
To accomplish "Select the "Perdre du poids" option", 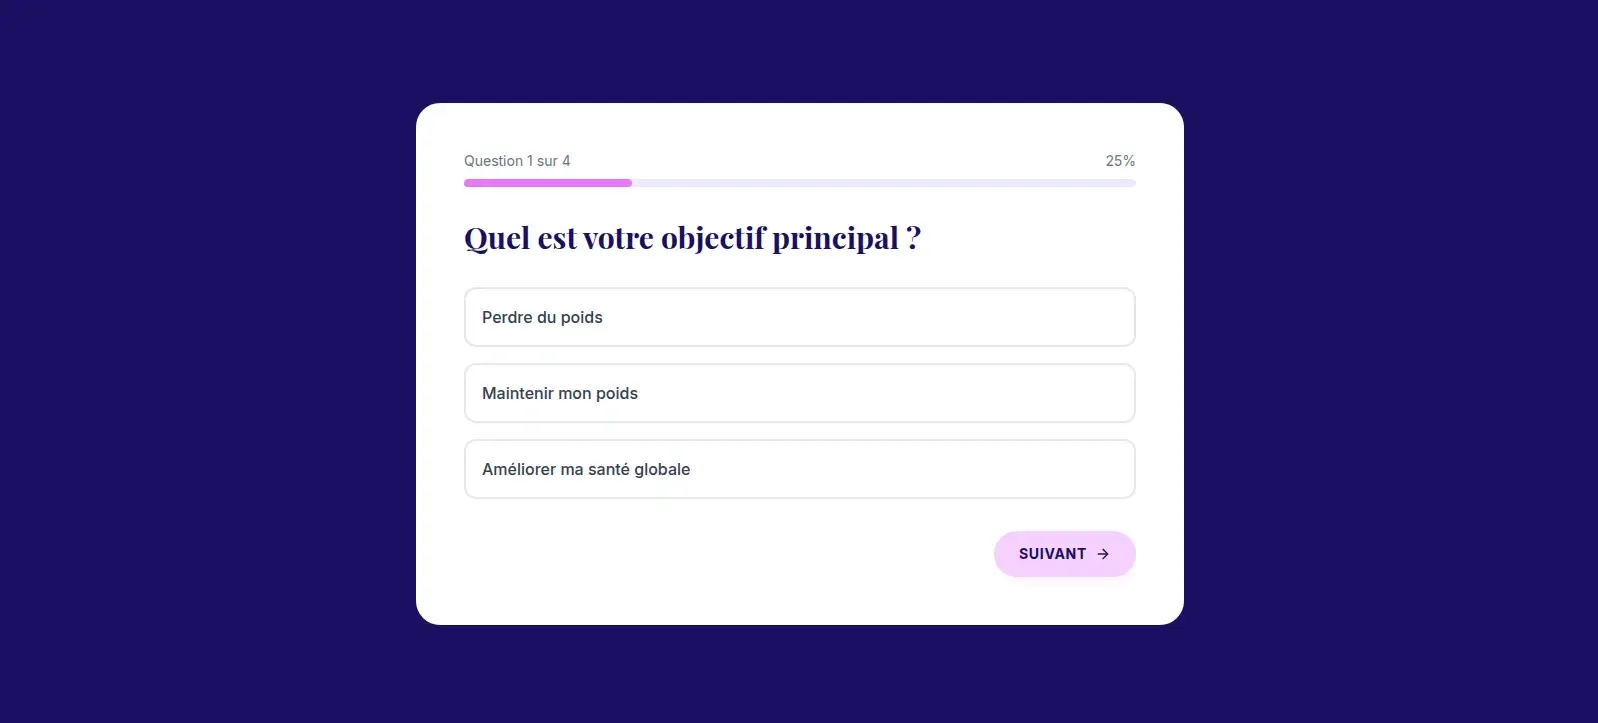I will click(x=799, y=317).
